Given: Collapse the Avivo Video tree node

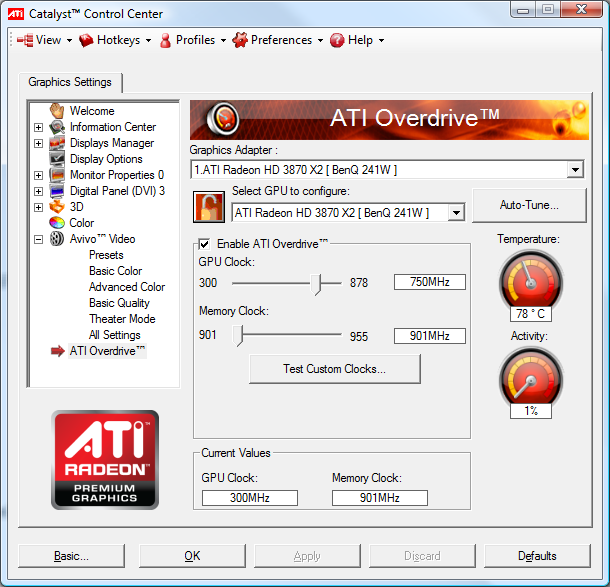Looking at the screenshot, I should coord(38,239).
